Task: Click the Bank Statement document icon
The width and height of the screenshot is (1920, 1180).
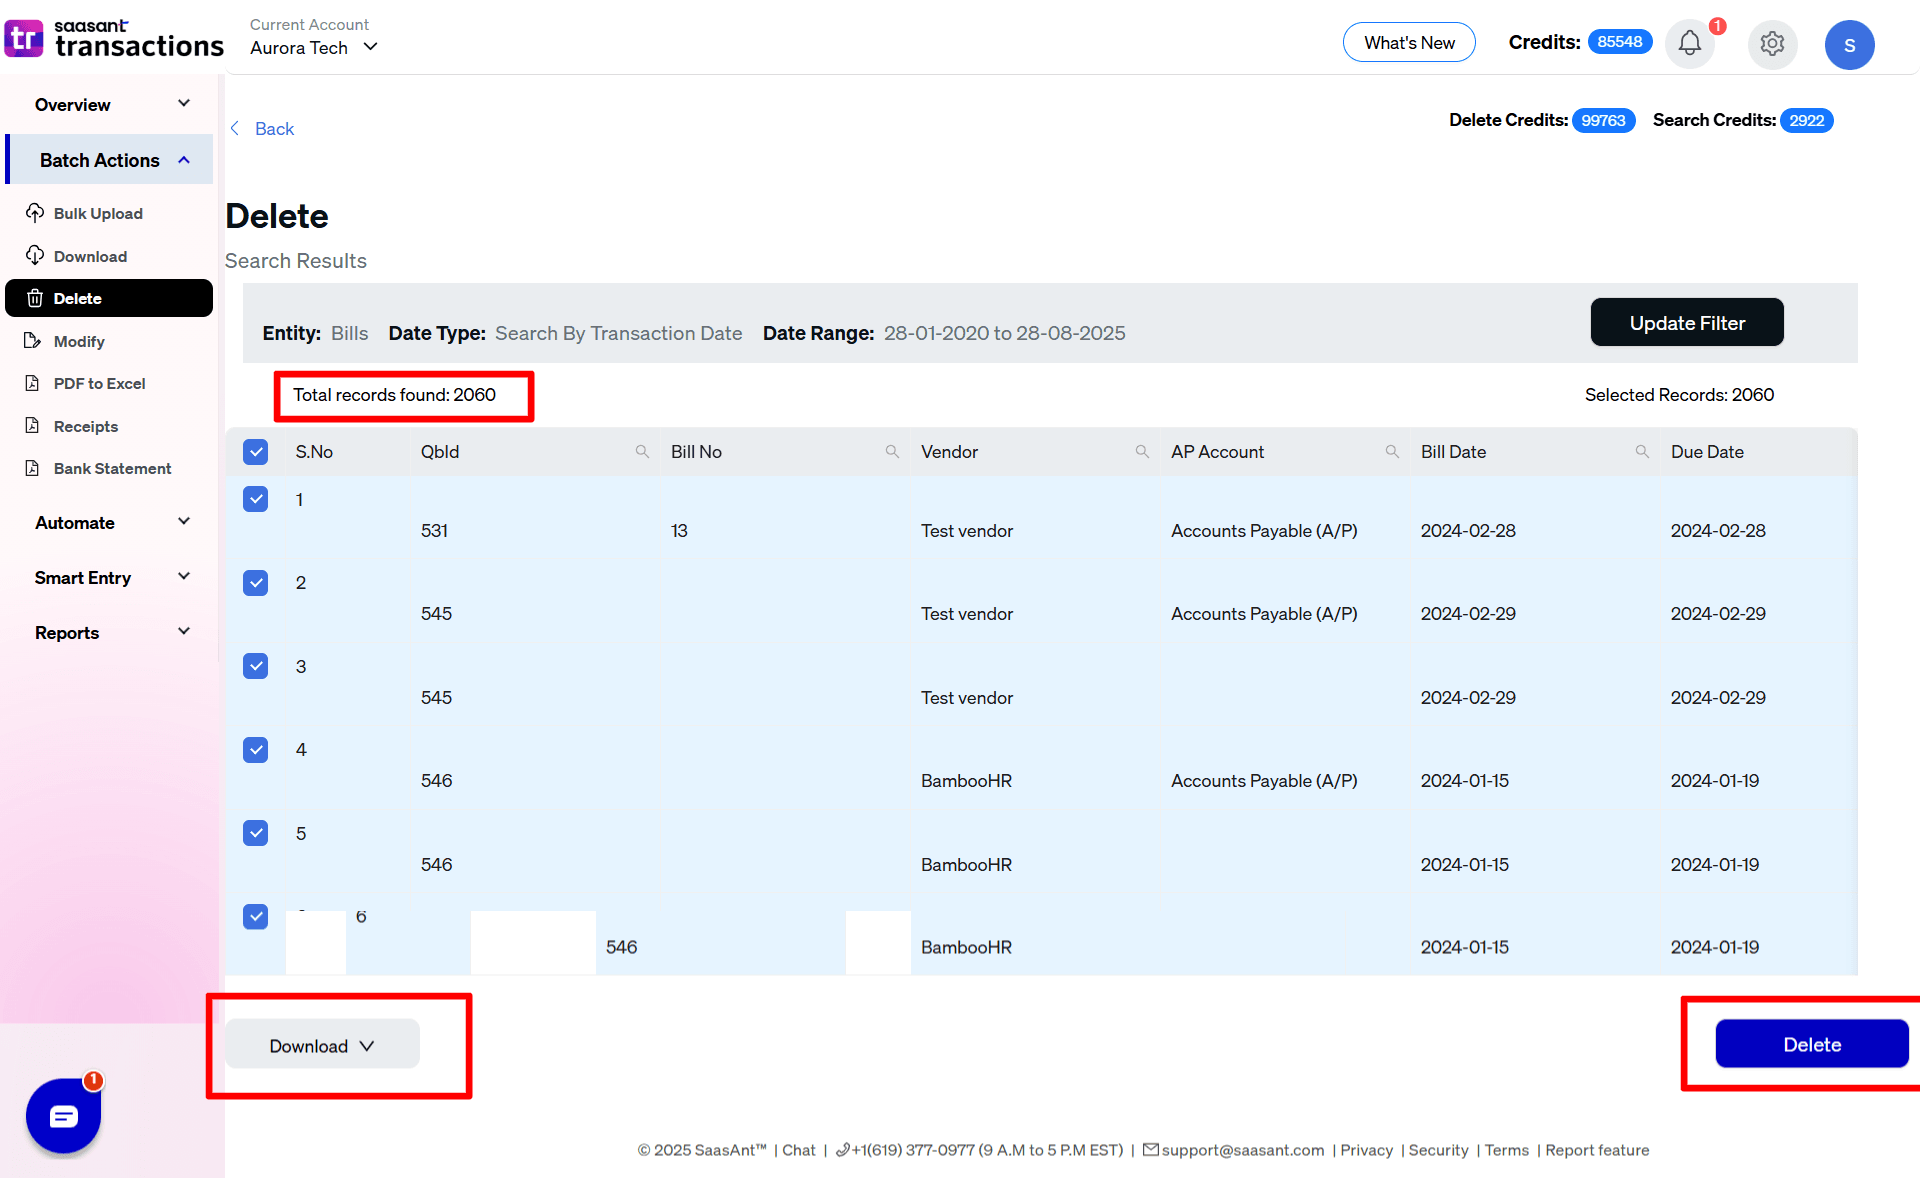Action: (x=33, y=468)
